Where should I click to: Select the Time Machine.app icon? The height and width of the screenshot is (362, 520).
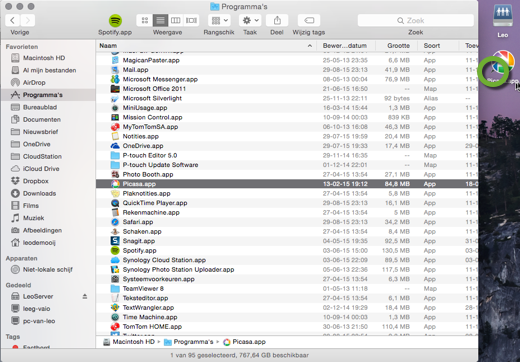(x=115, y=317)
